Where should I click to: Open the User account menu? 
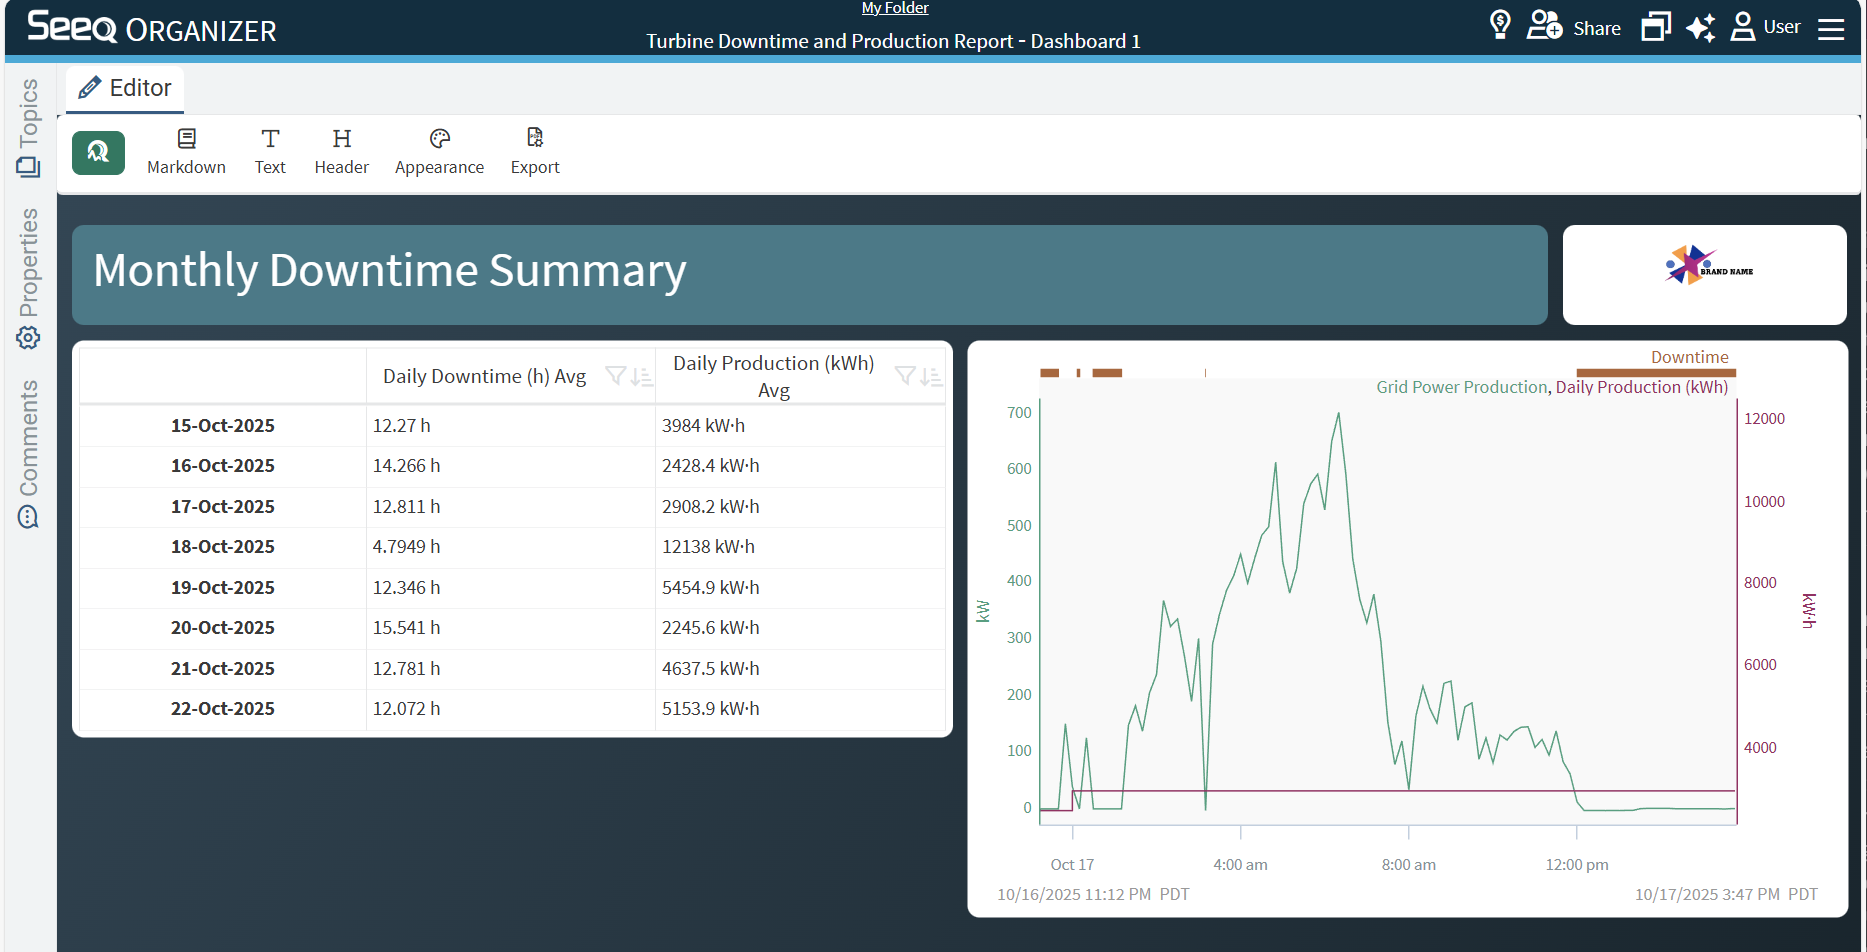click(x=1766, y=27)
